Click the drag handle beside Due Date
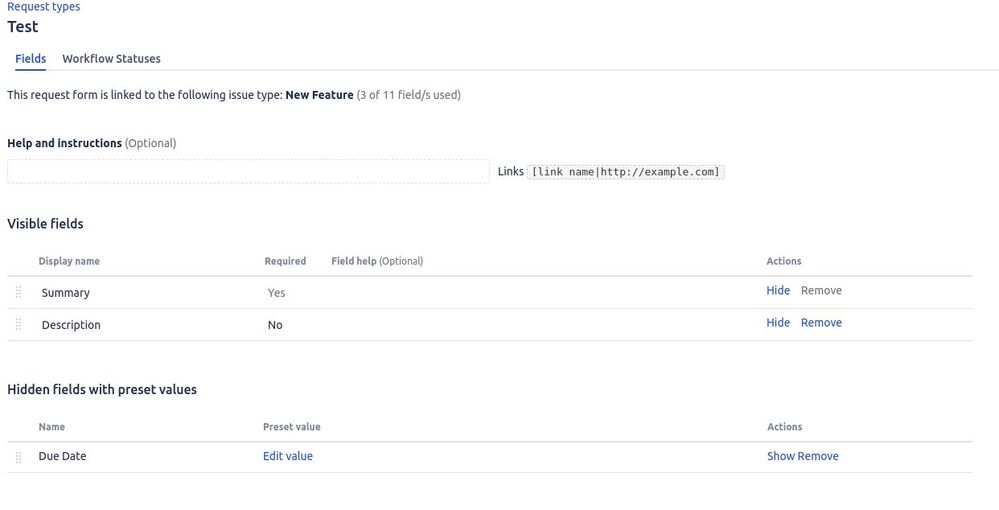Viewport: 999px width, 510px height. pos(18,457)
